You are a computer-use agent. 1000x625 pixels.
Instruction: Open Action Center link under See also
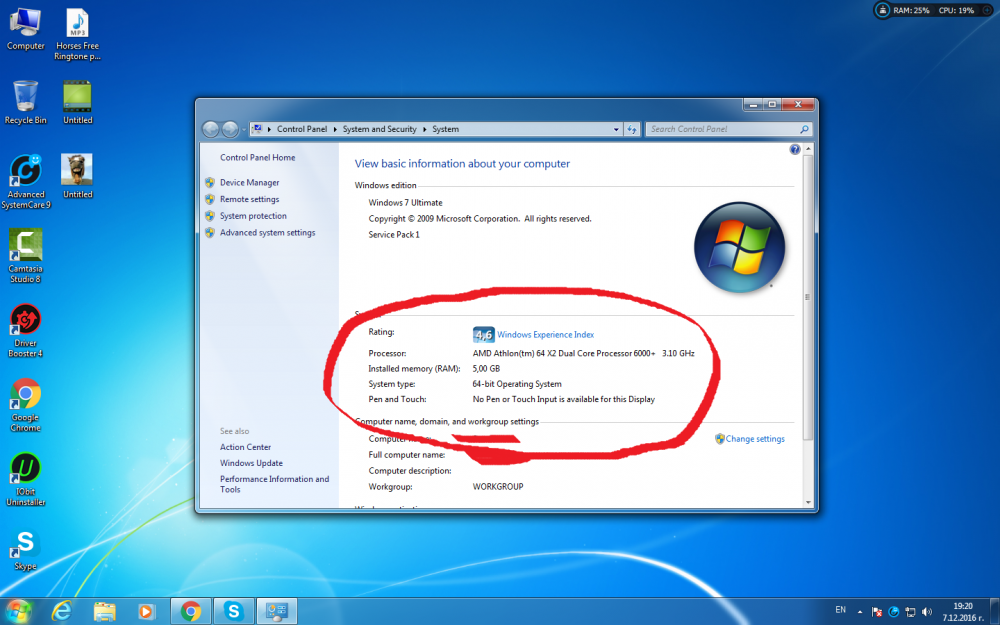click(246, 447)
